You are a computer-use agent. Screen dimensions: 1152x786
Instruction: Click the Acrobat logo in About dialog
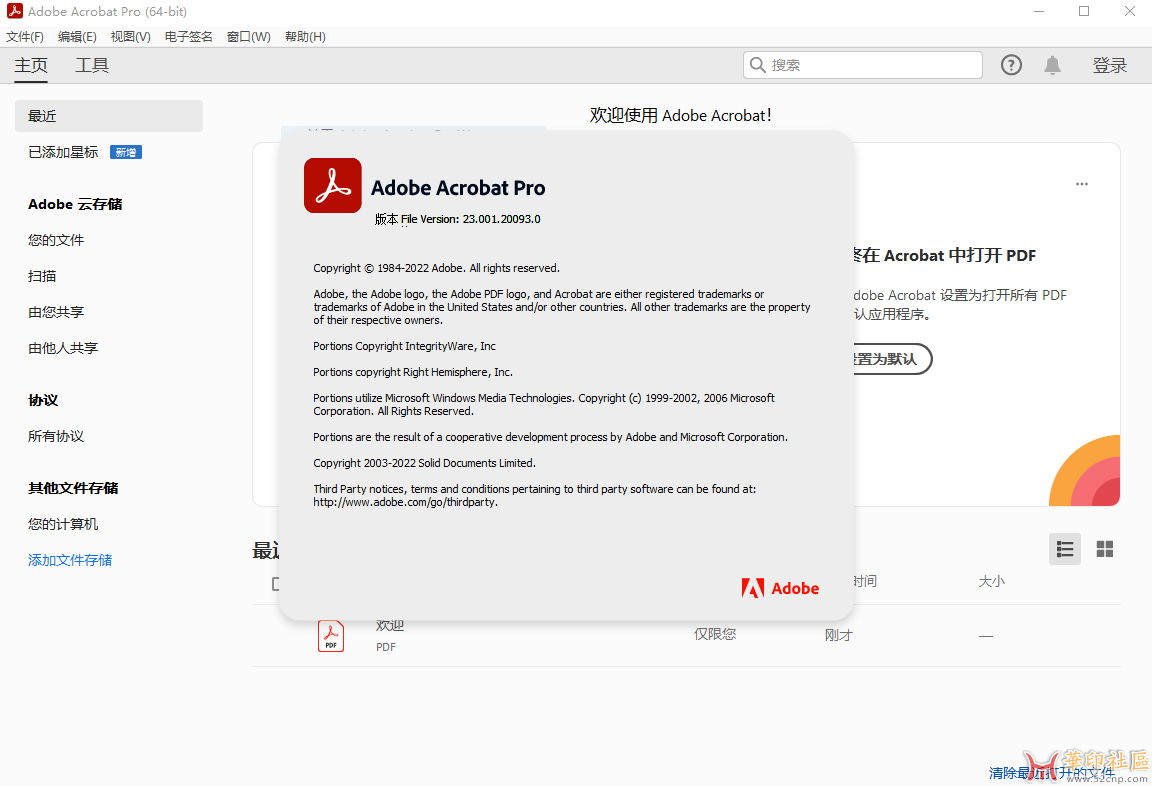[333, 185]
